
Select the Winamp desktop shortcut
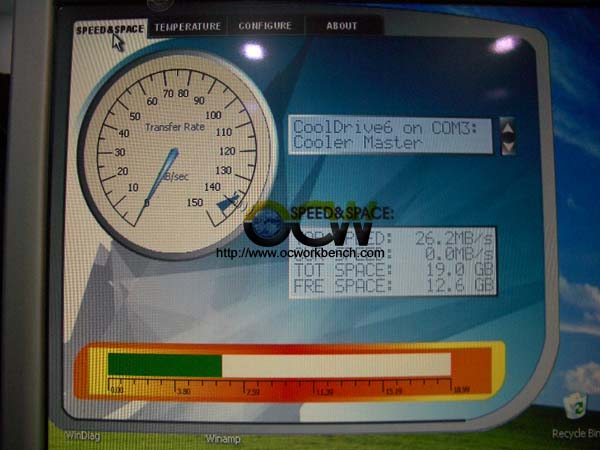pyautogui.click(x=223, y=439)
